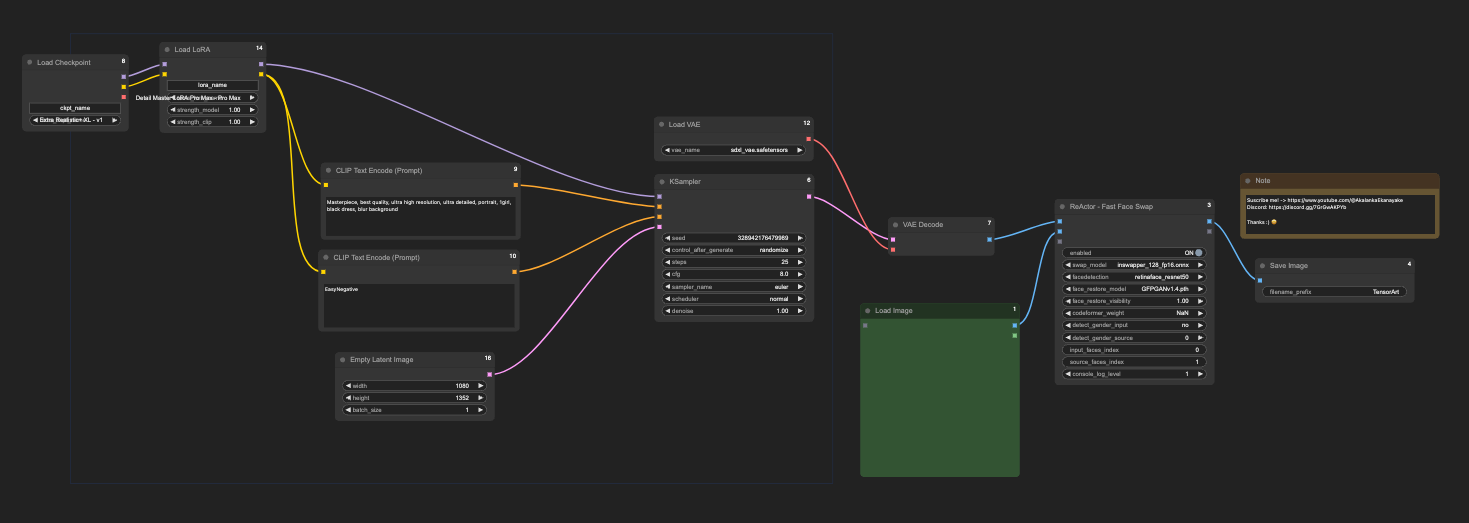Click the positive prompt text box with Masterpiece

click(x=419, y=212)
